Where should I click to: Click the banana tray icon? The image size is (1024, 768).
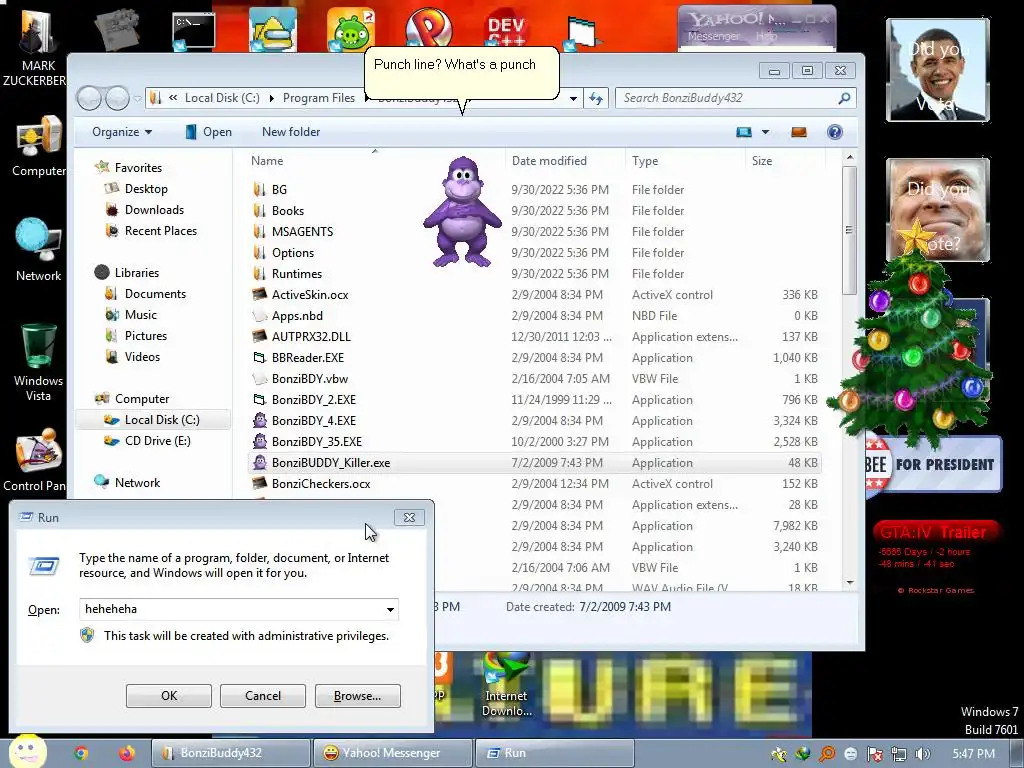click(x=778, y=754)
